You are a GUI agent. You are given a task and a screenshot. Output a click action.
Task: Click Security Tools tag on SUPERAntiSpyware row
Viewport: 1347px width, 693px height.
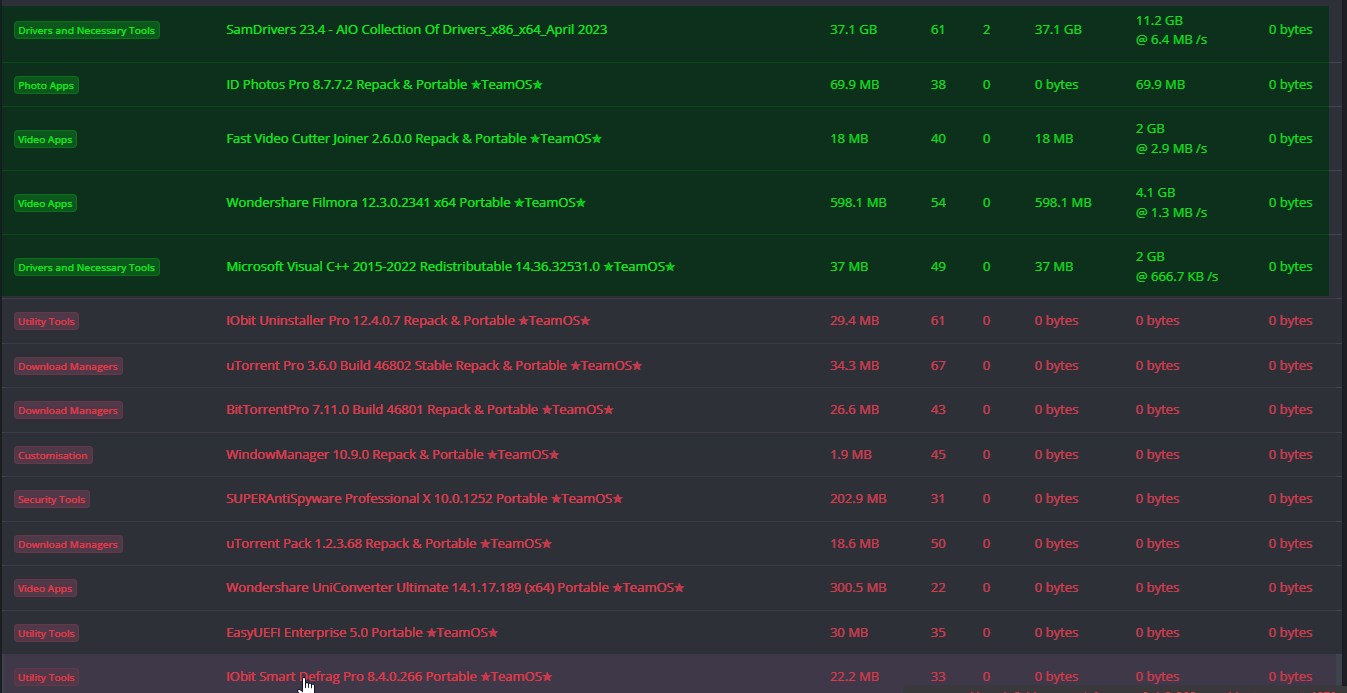tap(52, 500)
